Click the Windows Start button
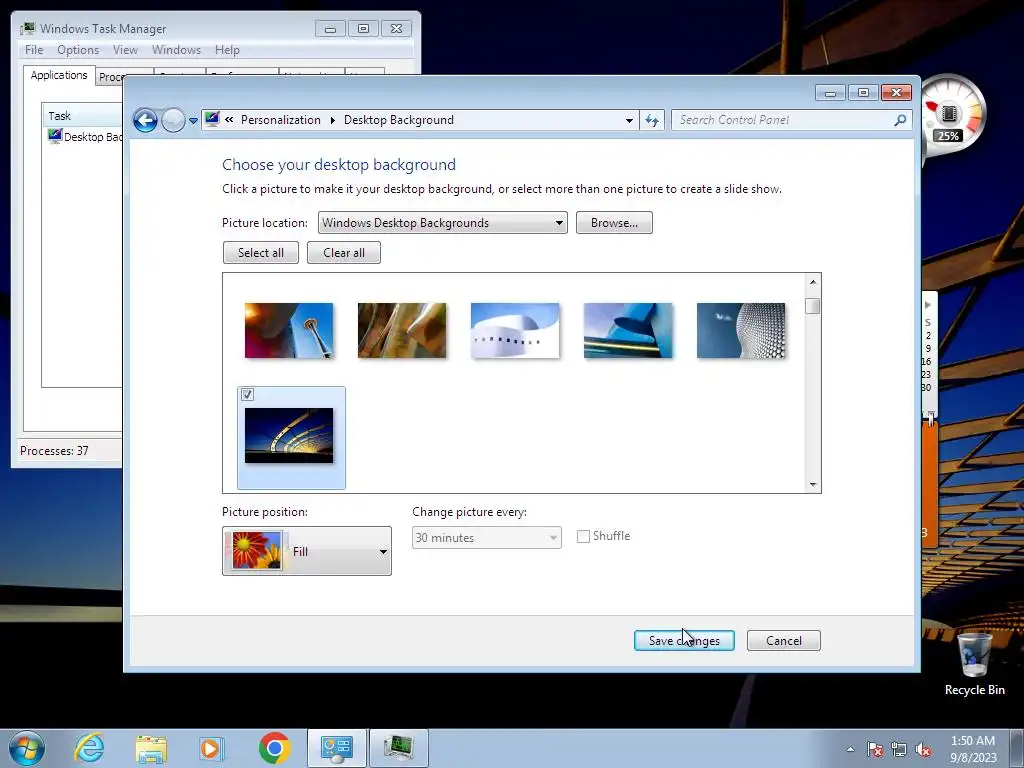 pyautogui.click(x=27, y=748)
